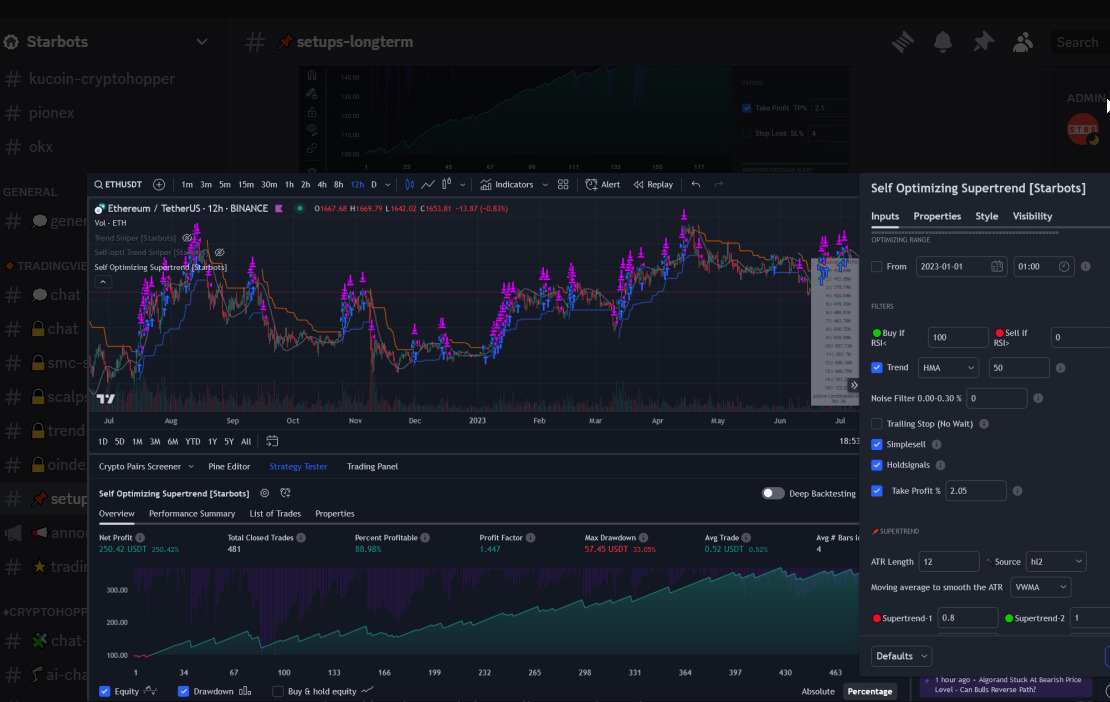Switch equity chart to Absolute

point(818,691)
